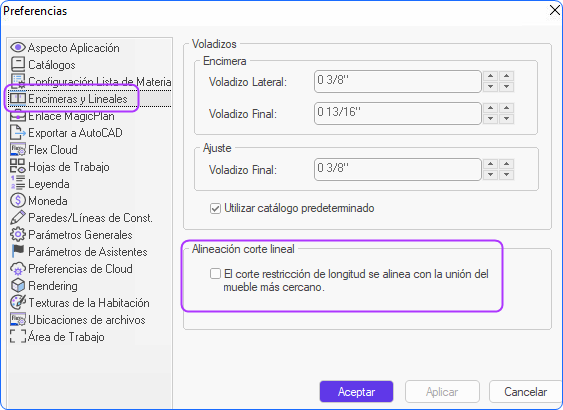Click right up arrow for Ajuste Voladizo Final
Image resolution: width=563 pixels, height=410 pixels.
click(x=507, y=164)
